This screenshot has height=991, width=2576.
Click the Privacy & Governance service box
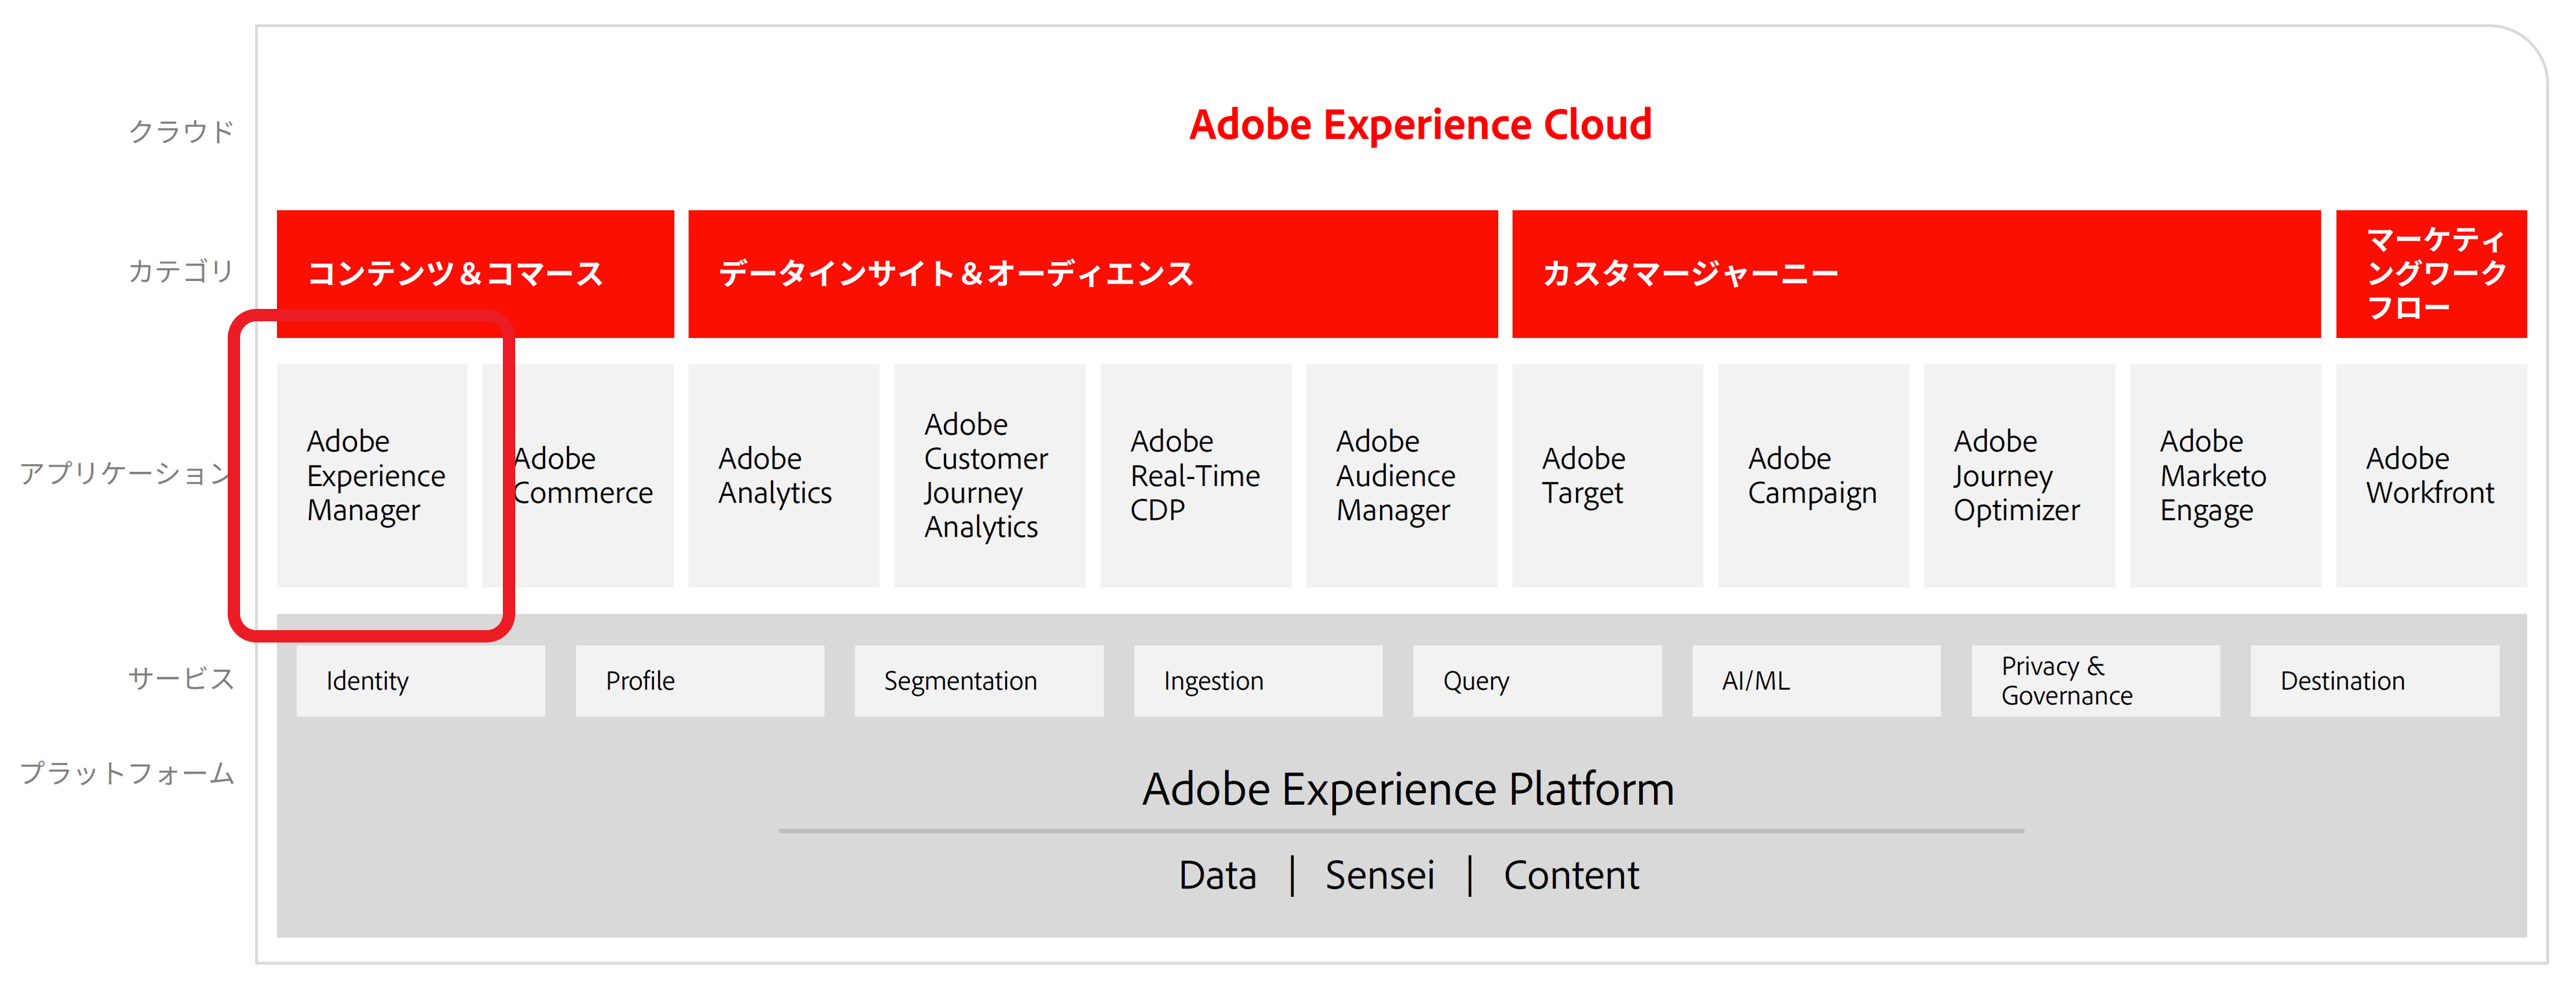pyautogui.click(x=2096, y=681)
